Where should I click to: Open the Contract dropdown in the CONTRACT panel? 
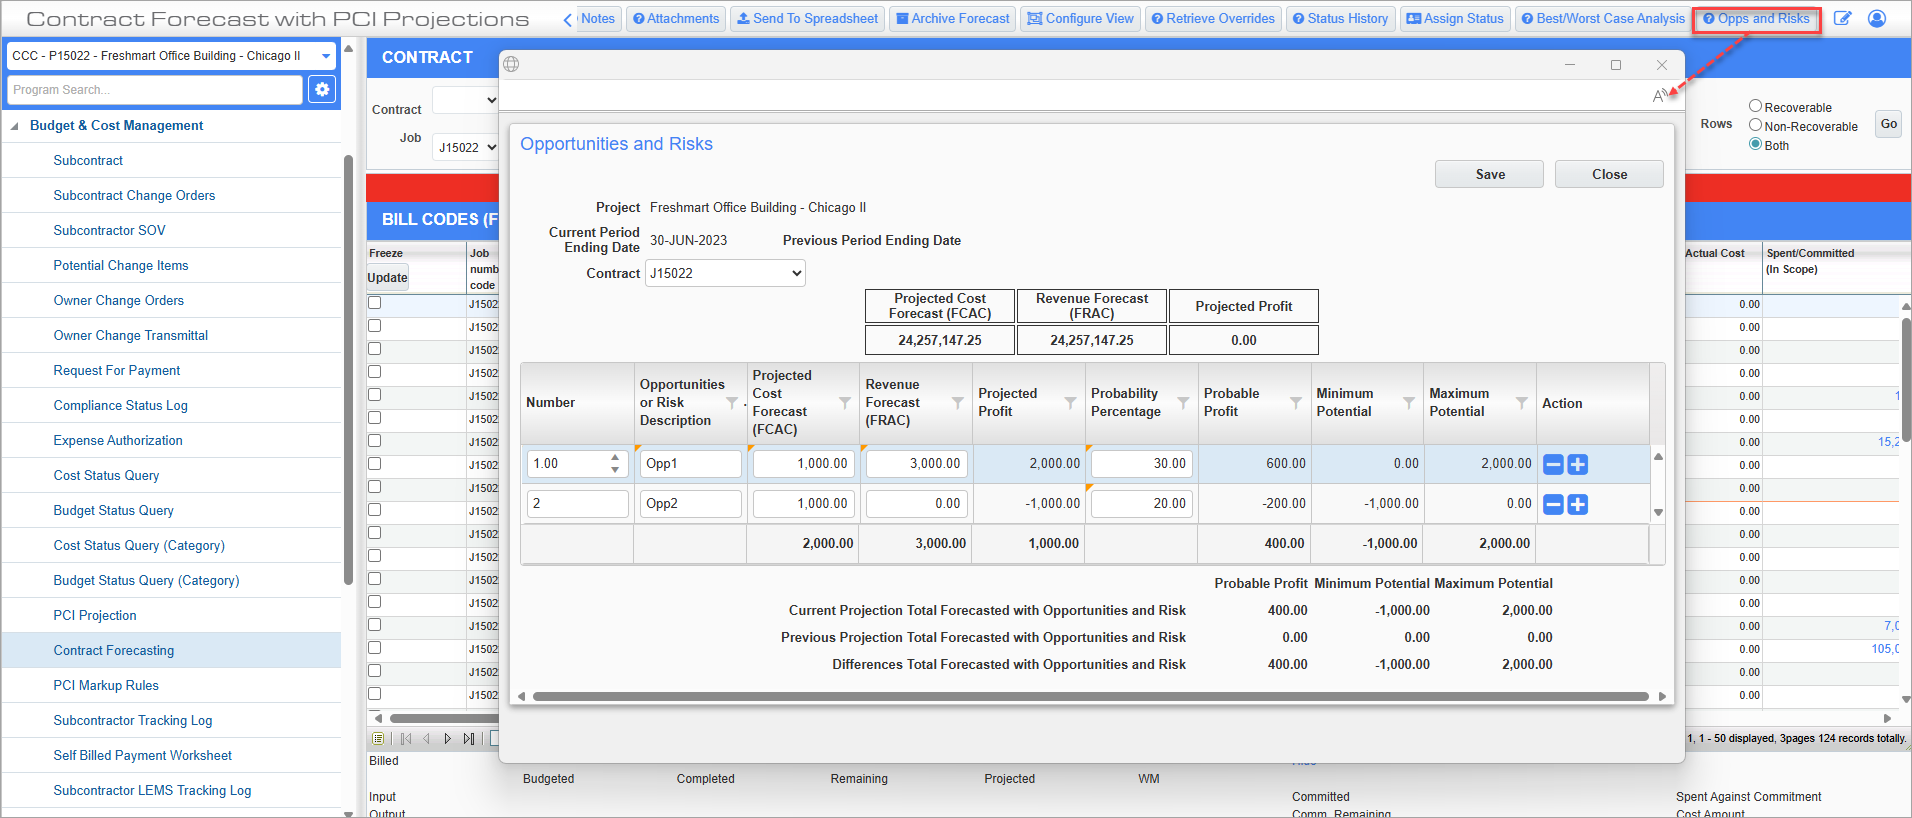[x=466, y=100]
